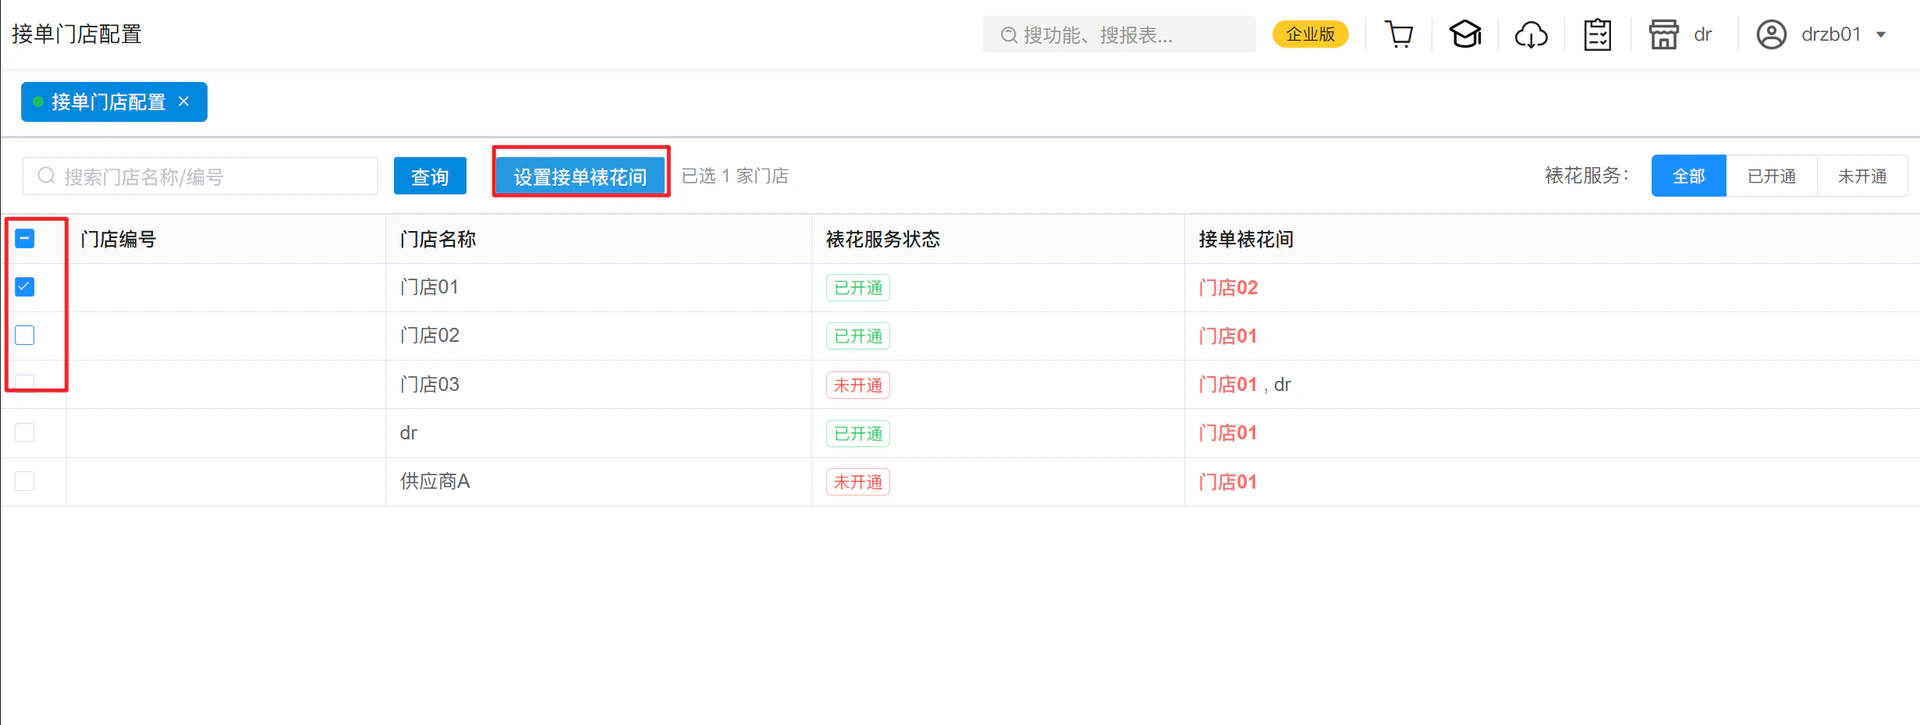This screenshot has height=725, width=1920.
Task: Click the 企业版 badge
Action: (1310, 35)
